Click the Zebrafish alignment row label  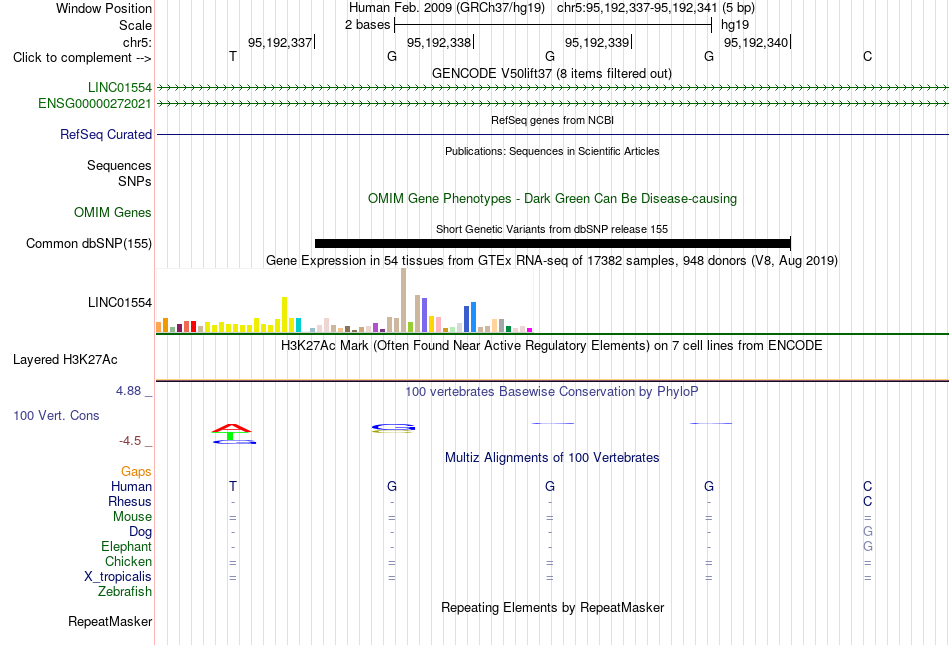point(125,591)
